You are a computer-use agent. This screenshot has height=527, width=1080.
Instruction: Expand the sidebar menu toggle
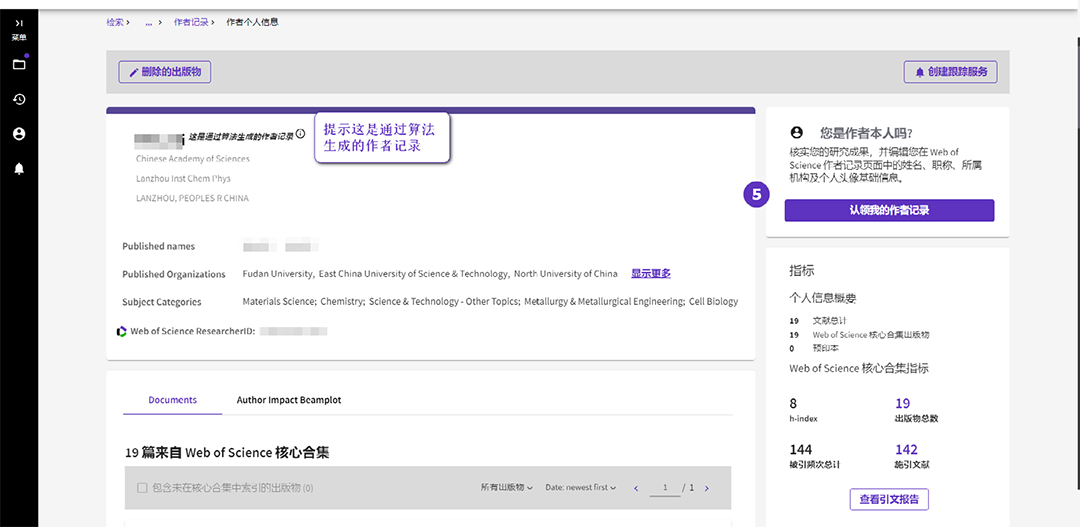[19, 23]
